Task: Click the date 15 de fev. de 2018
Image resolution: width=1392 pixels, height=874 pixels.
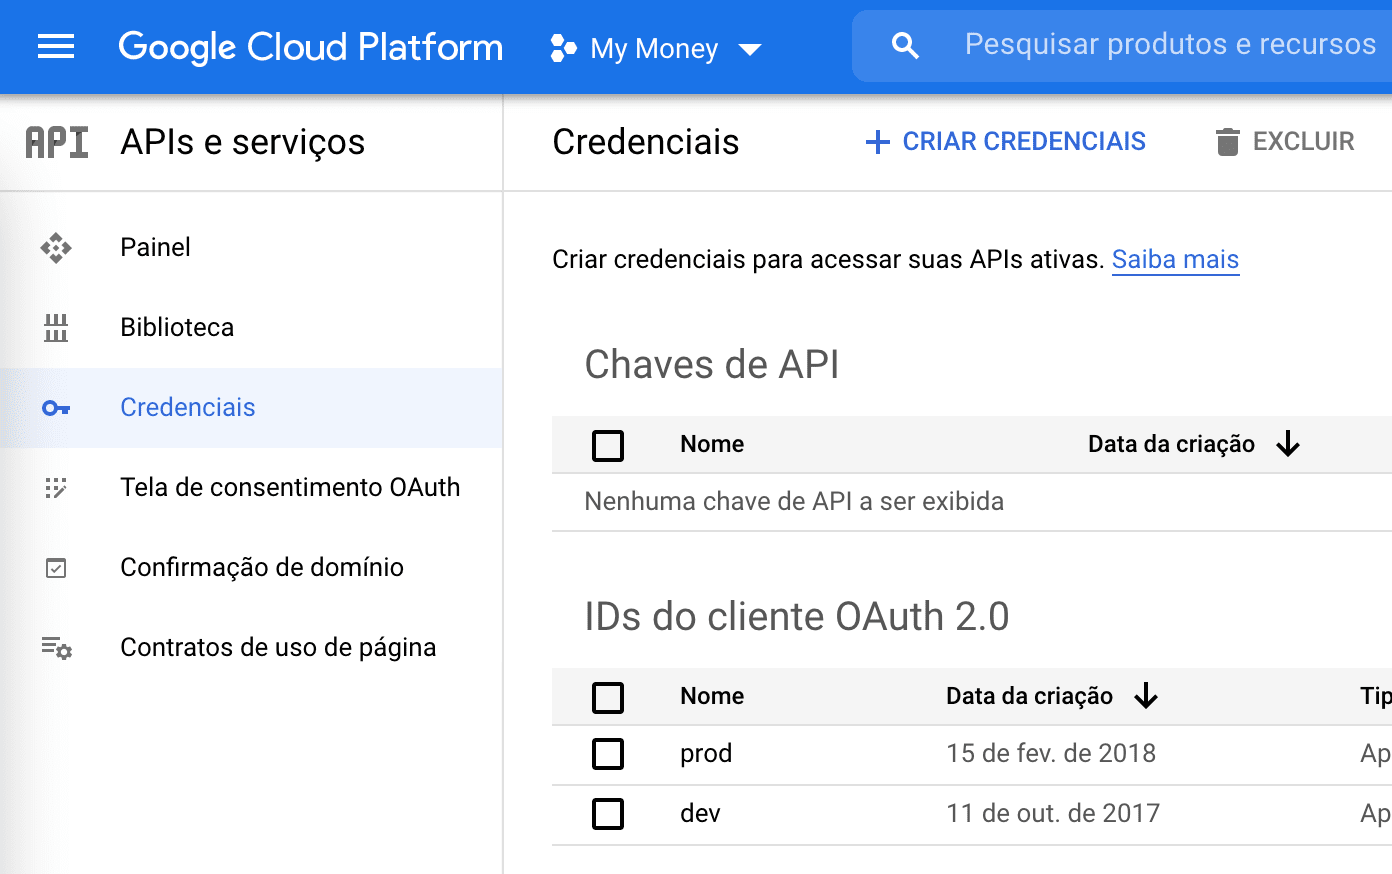Action: click(1051, 753)
